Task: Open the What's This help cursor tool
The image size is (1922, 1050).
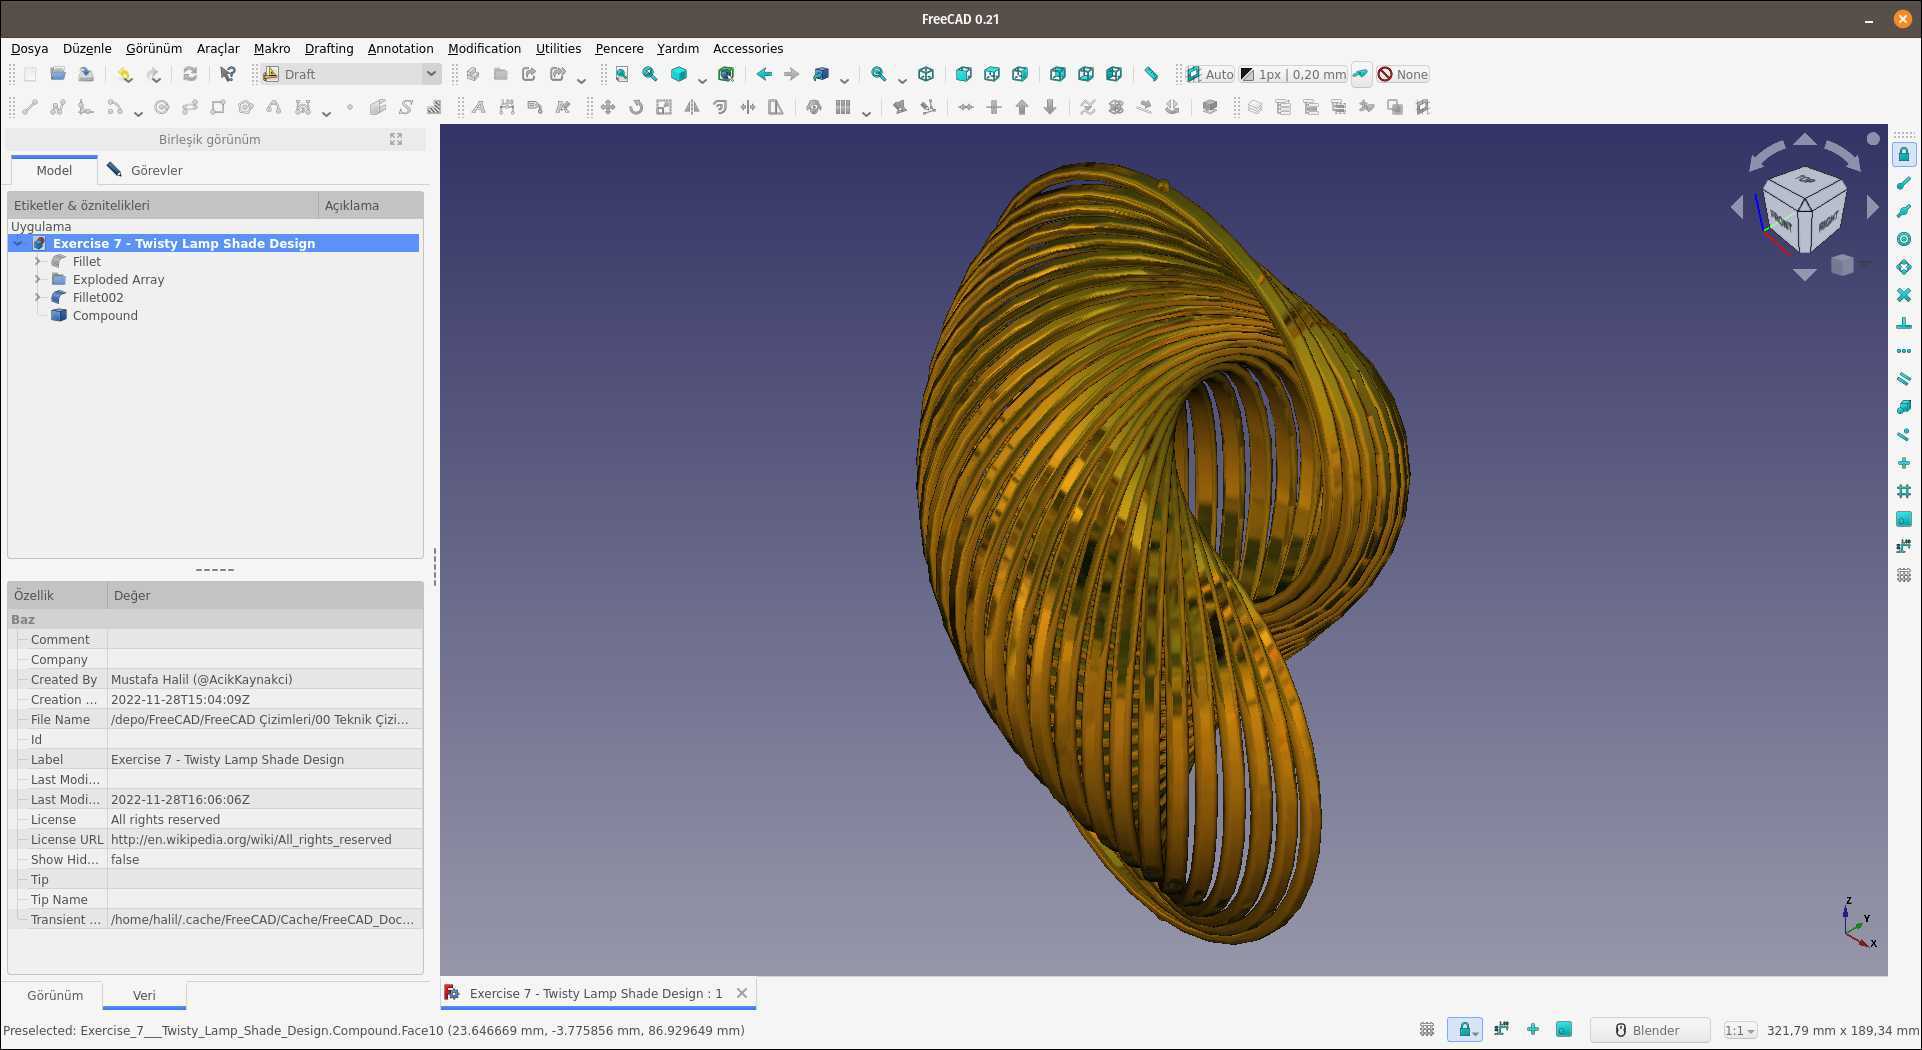Action: [227, 74]
